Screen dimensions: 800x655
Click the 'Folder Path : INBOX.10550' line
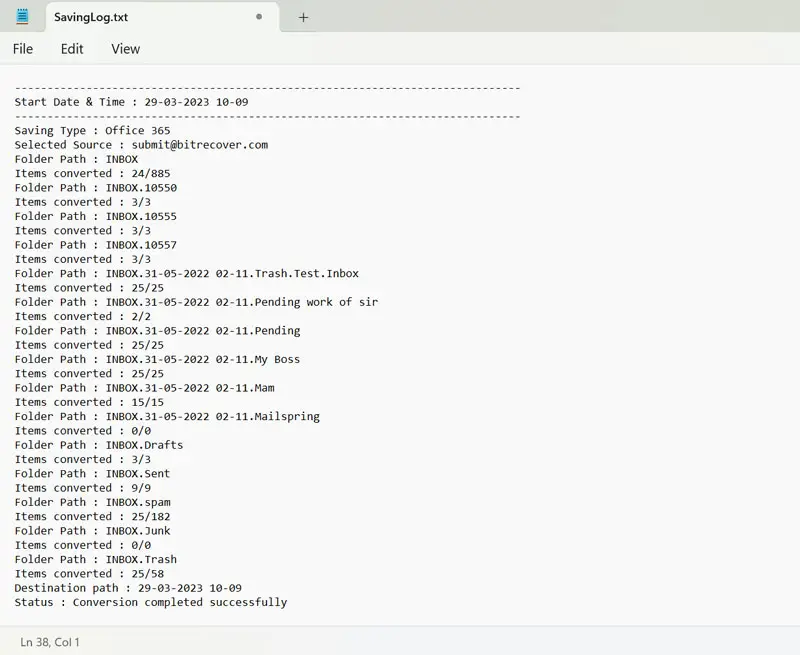click(x=95, y=188)
